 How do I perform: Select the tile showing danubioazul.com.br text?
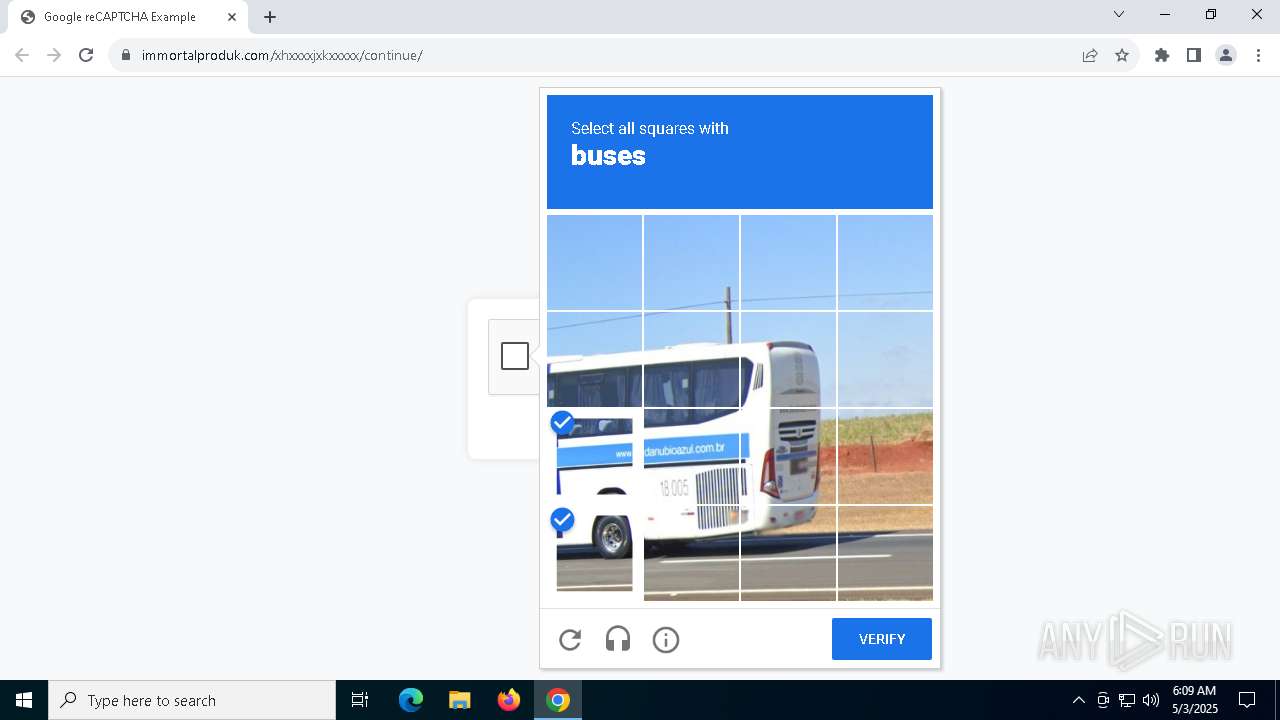[x=691, y=456]
